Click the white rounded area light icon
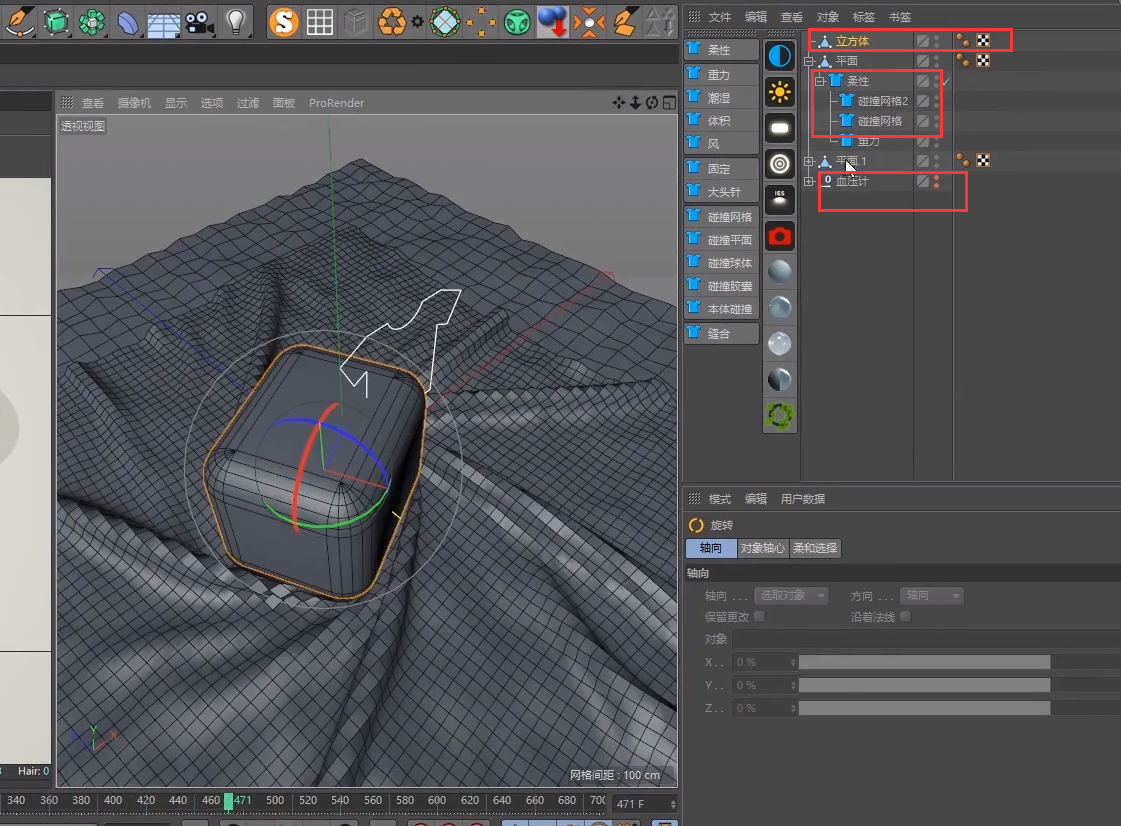Image resolution: width=1121 pixels, height=826 pixels. [x=779, y=128]
